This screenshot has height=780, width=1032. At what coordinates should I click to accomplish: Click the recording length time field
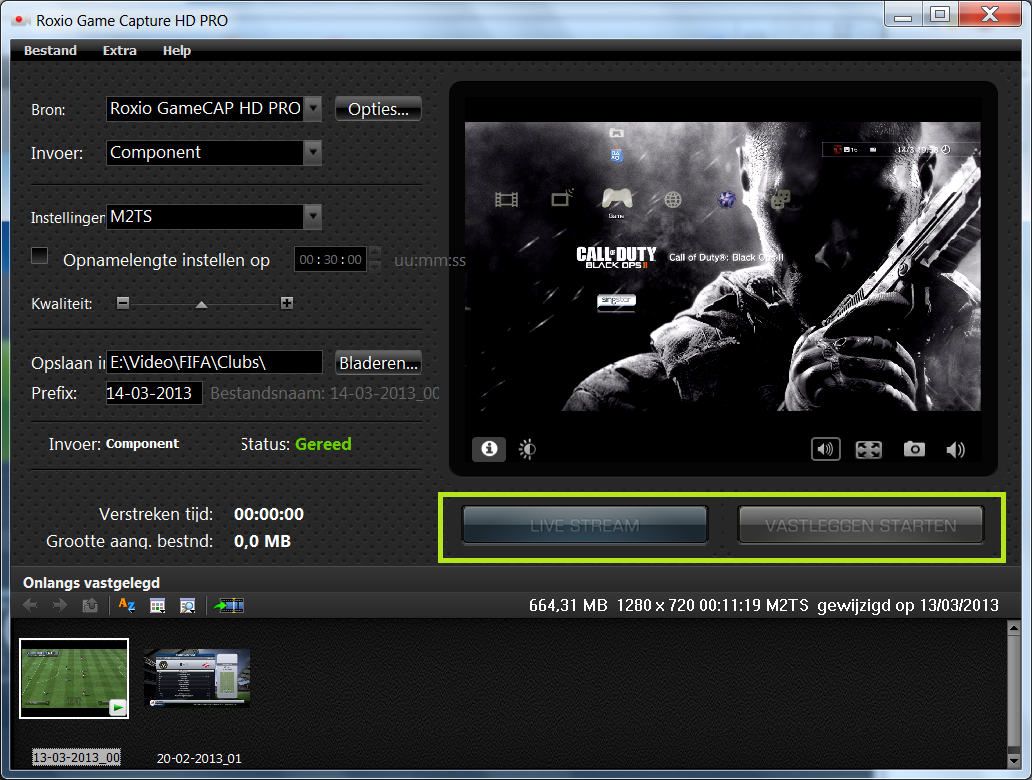pyautogui.click(x=330, y=259)
